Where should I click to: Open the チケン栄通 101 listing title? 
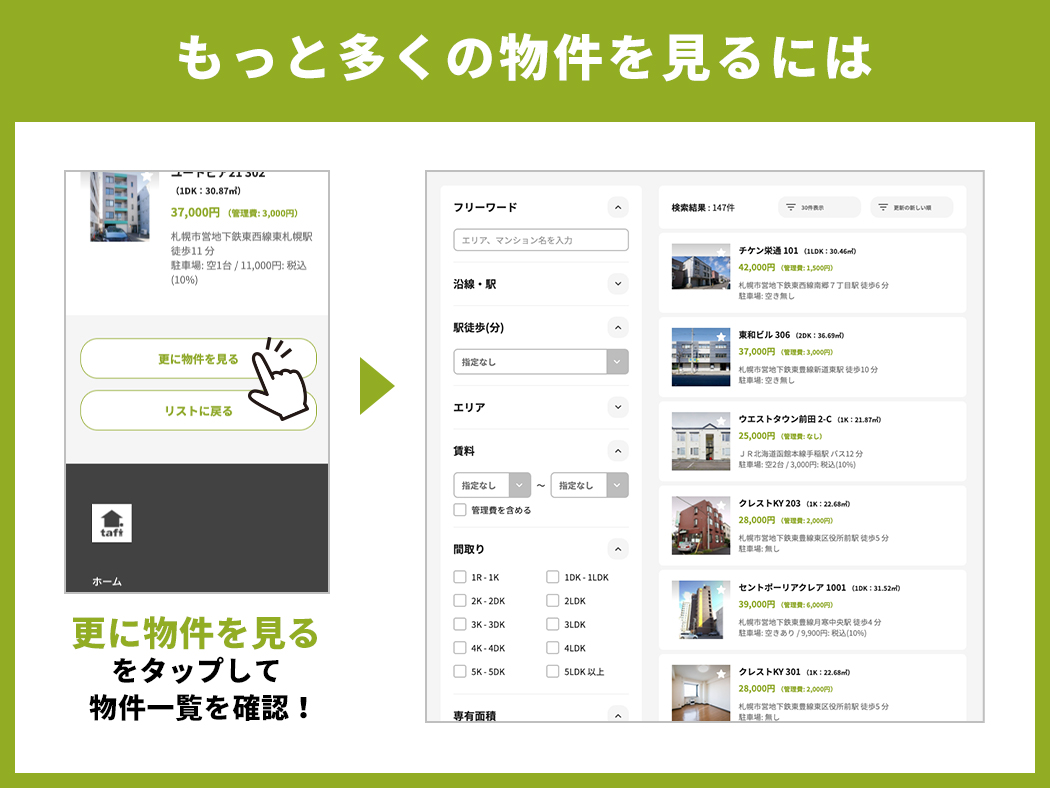(768, 250)
